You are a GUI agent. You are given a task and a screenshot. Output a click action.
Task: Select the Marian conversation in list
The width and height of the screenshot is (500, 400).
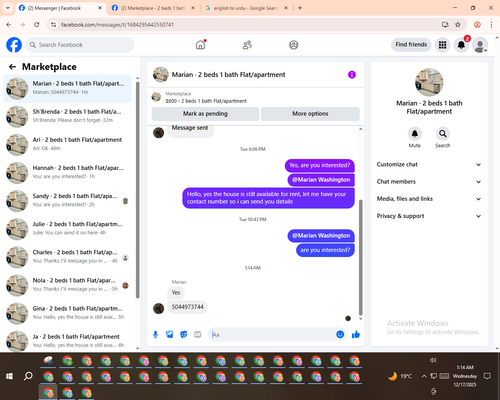tap(68, 88)
